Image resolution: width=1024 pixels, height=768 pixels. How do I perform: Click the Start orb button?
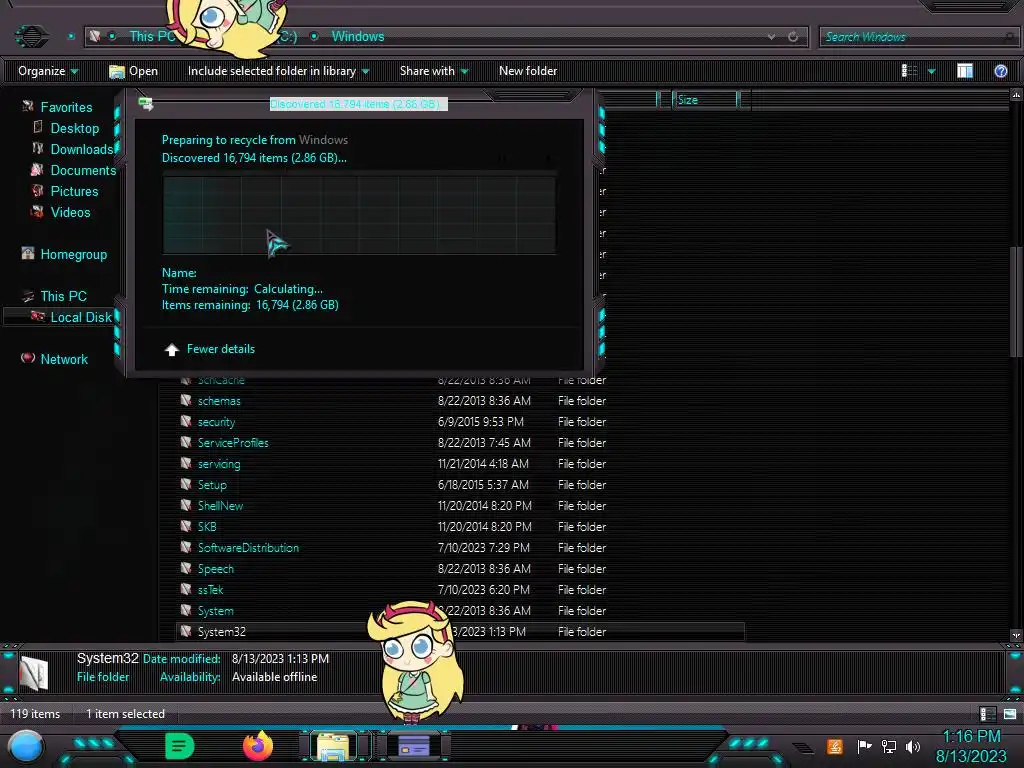pyautogui.click(x=26, y=746)
